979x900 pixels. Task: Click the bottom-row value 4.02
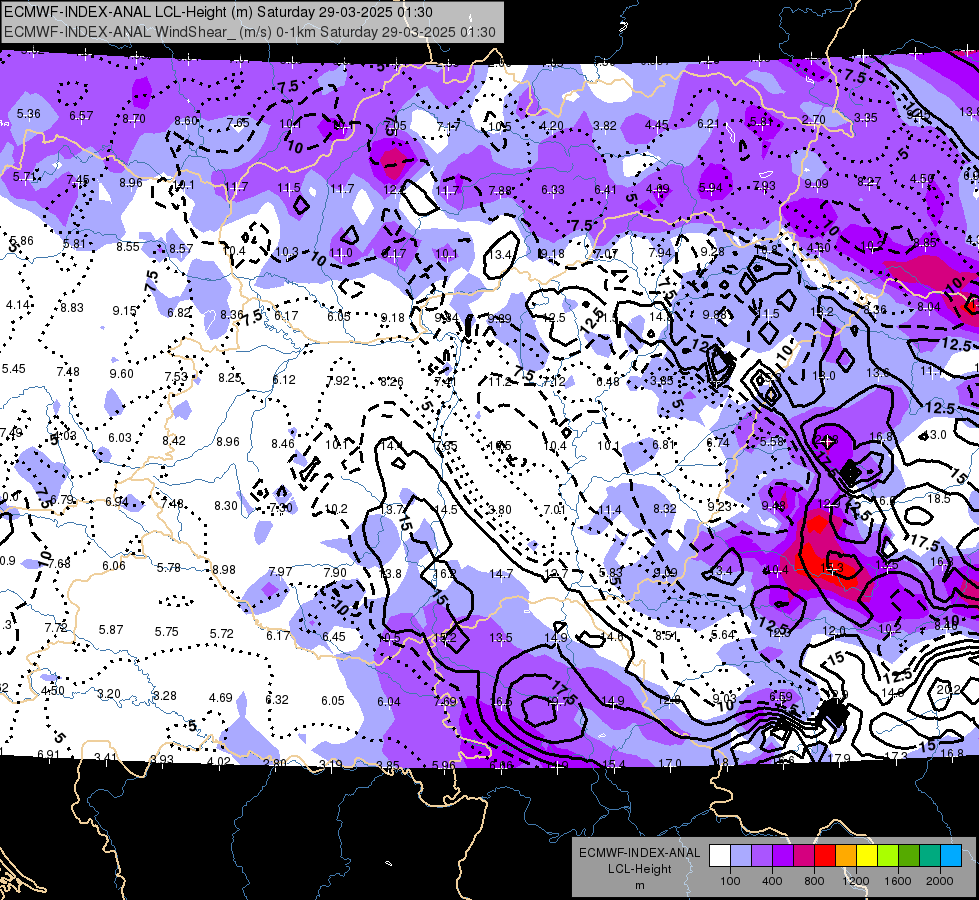coord(219,761)
